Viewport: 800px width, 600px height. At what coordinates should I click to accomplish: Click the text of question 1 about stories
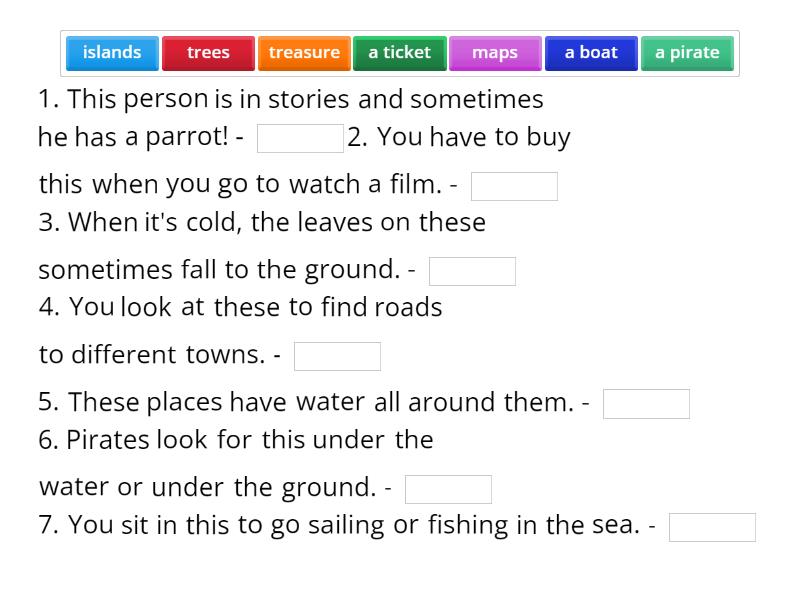point(290,98)
